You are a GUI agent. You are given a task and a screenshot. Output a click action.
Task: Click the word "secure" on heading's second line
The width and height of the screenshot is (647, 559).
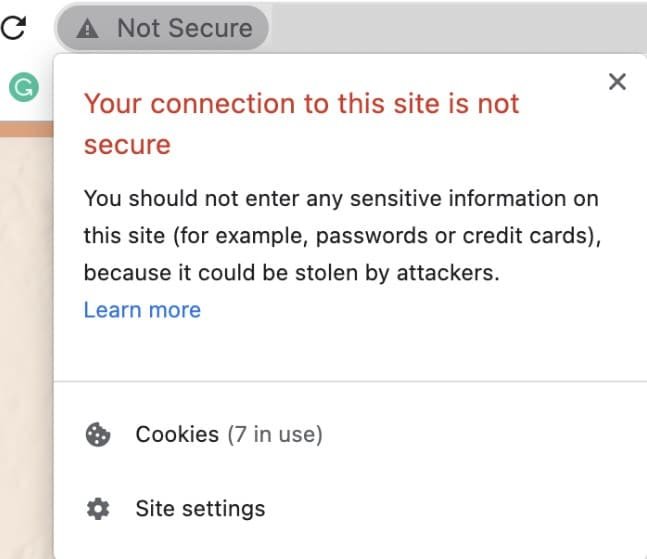click(127, 145)
